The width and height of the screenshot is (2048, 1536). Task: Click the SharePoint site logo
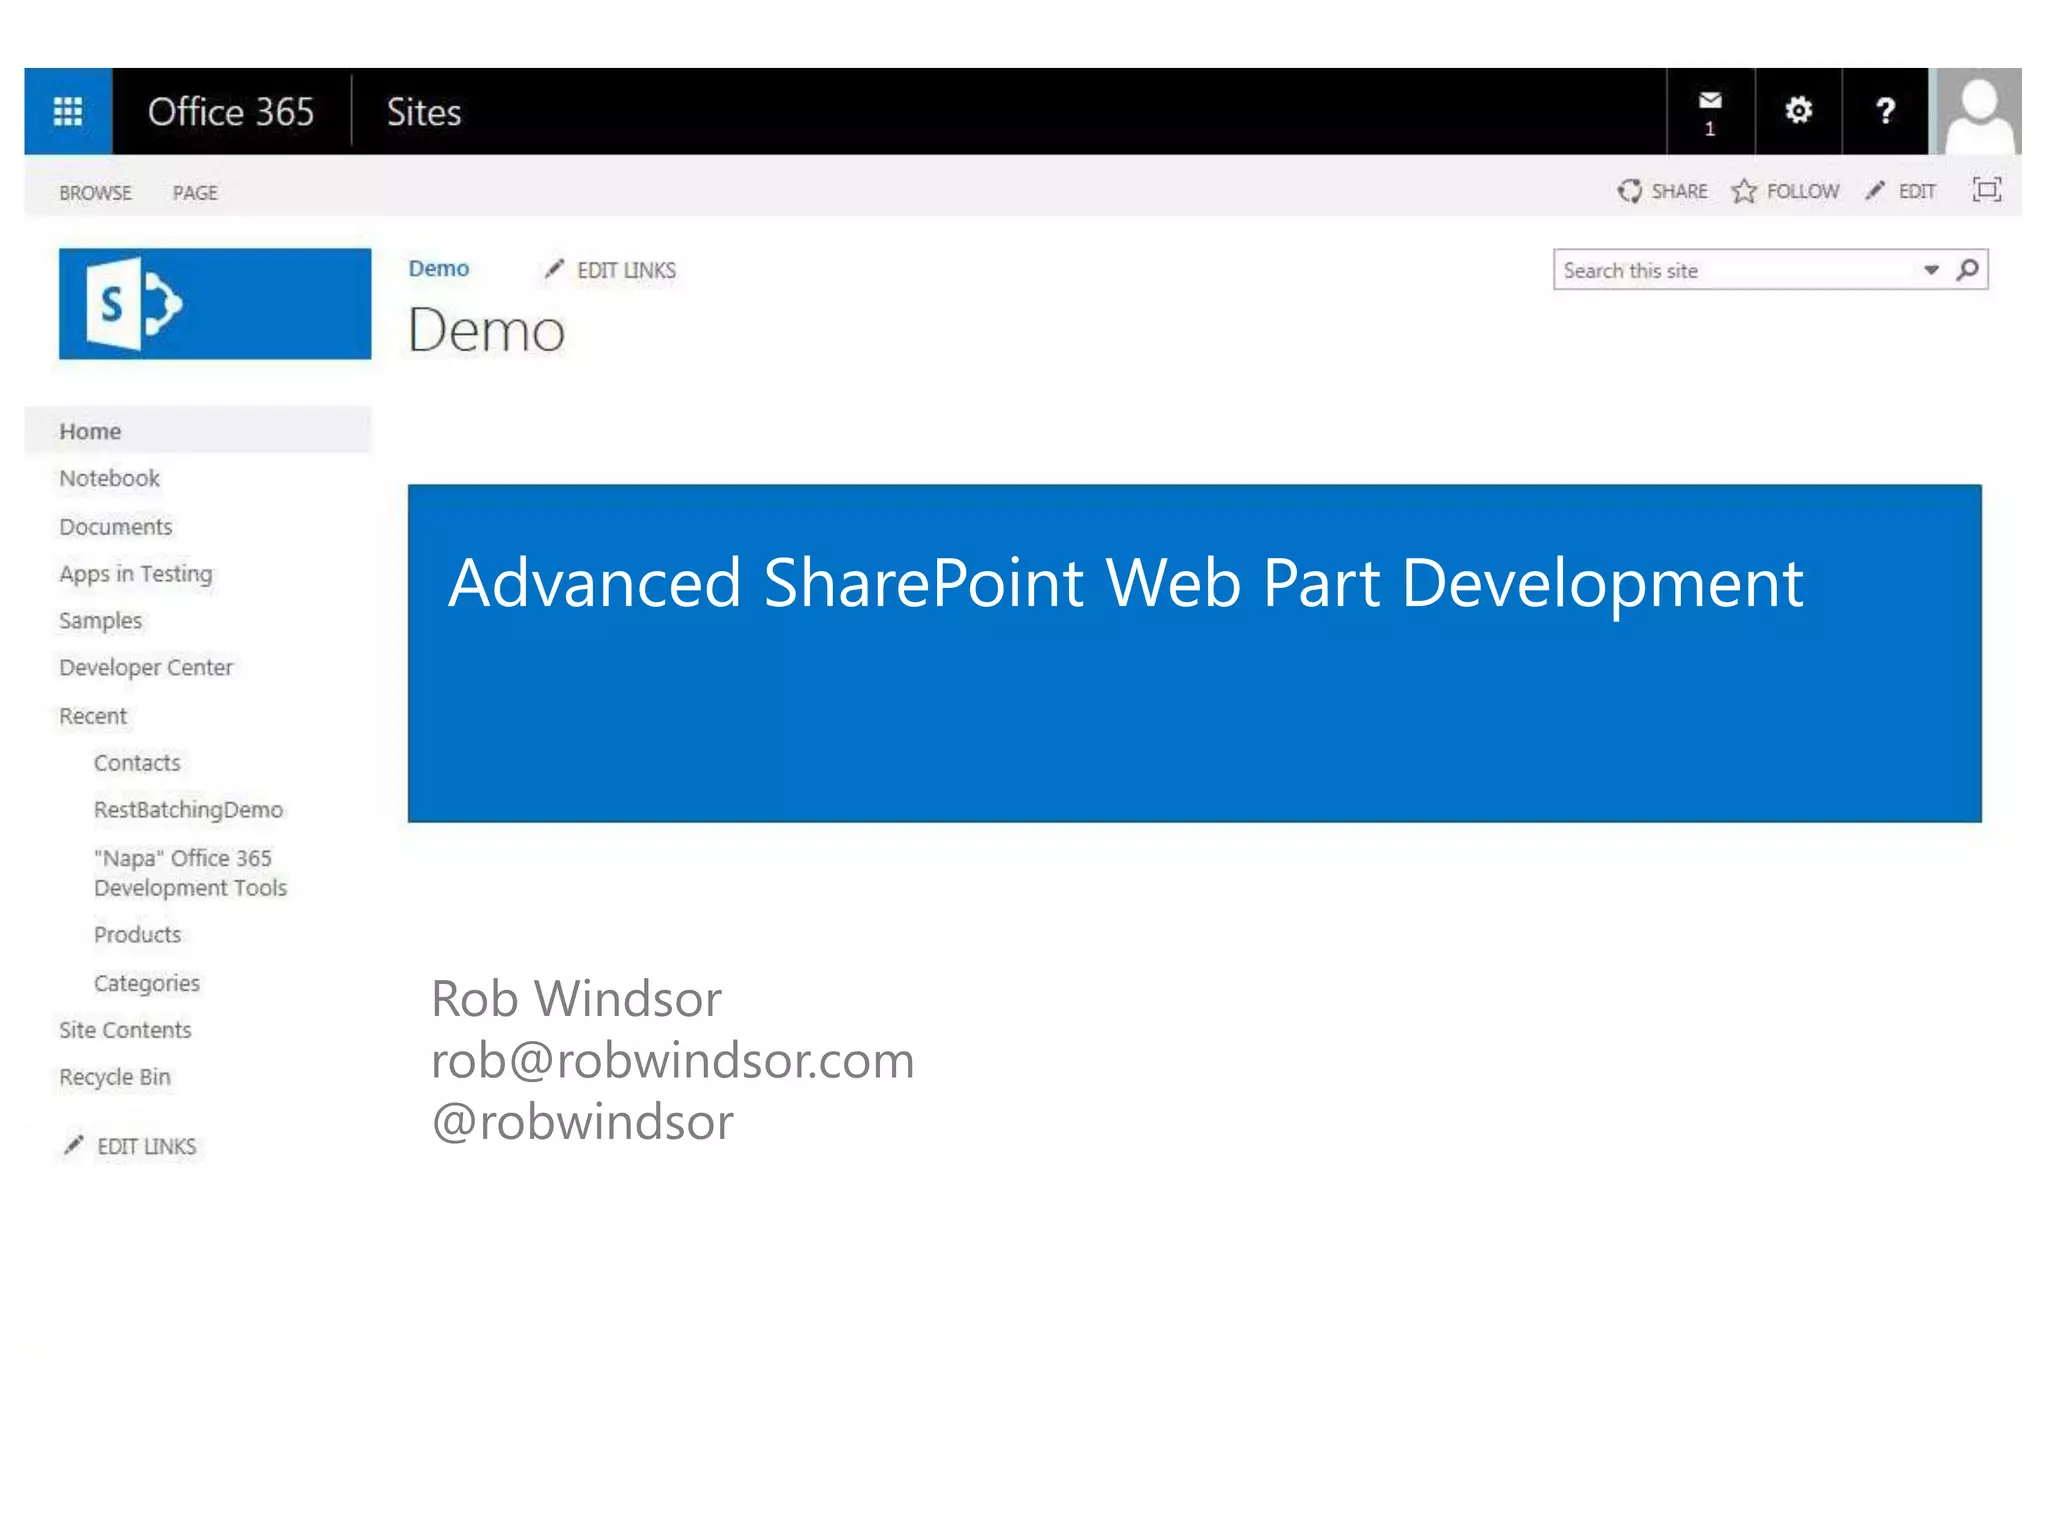pos(214,303)
